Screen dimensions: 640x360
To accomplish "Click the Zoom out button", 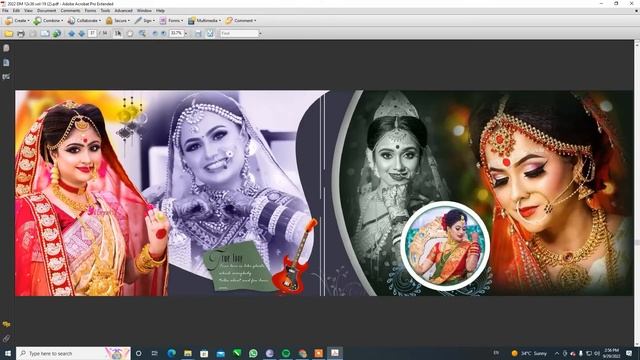I will click(x=155, y=33).
